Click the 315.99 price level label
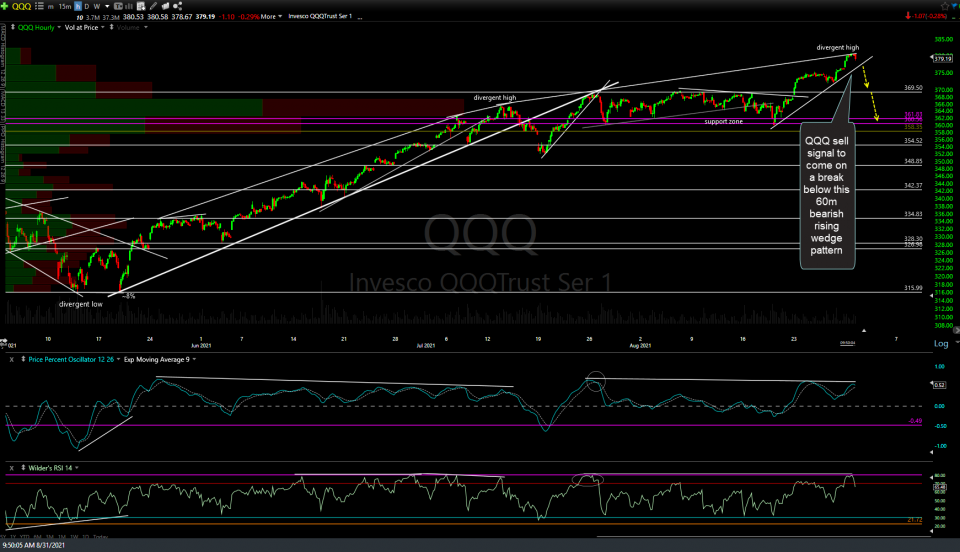Image resolution: width=960 pixels, height=552 pixels. (913, 288)
